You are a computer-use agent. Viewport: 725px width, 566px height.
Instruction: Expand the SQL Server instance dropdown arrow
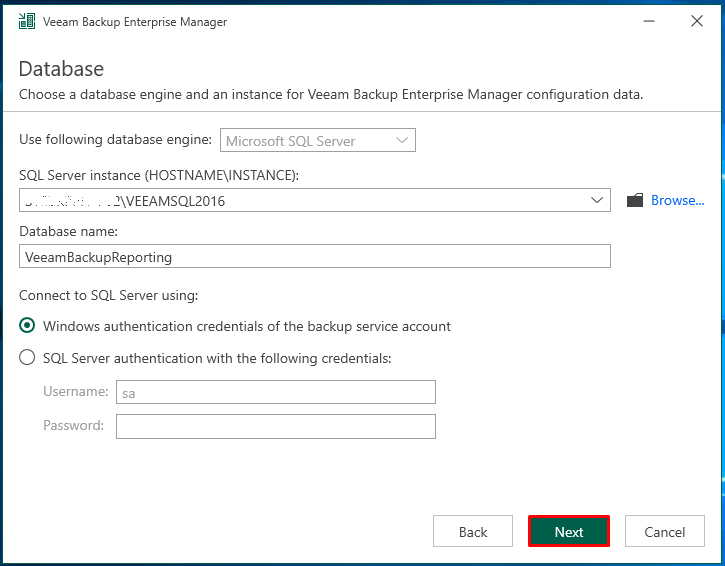click(597, 200)
